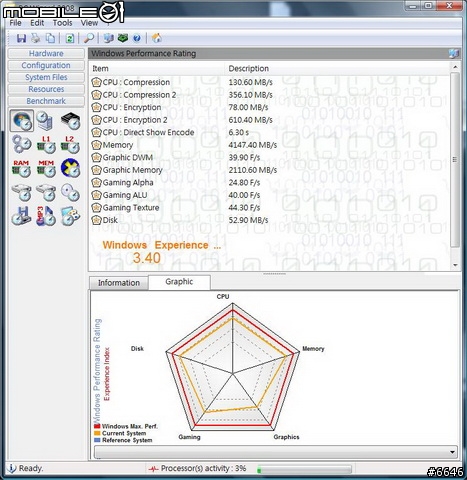Viewport: 467px width, 480px height.
Task: Select the gears benchmark icon
Action: click(22, 145)
